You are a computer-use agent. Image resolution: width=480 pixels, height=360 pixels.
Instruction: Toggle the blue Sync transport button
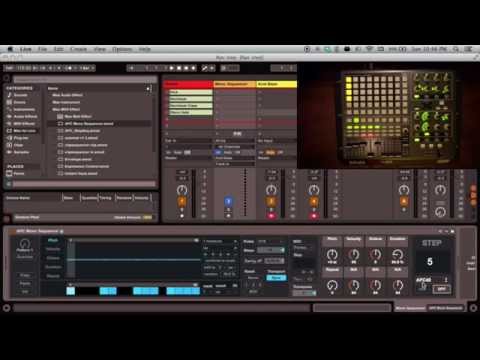(x=276, y=278)
